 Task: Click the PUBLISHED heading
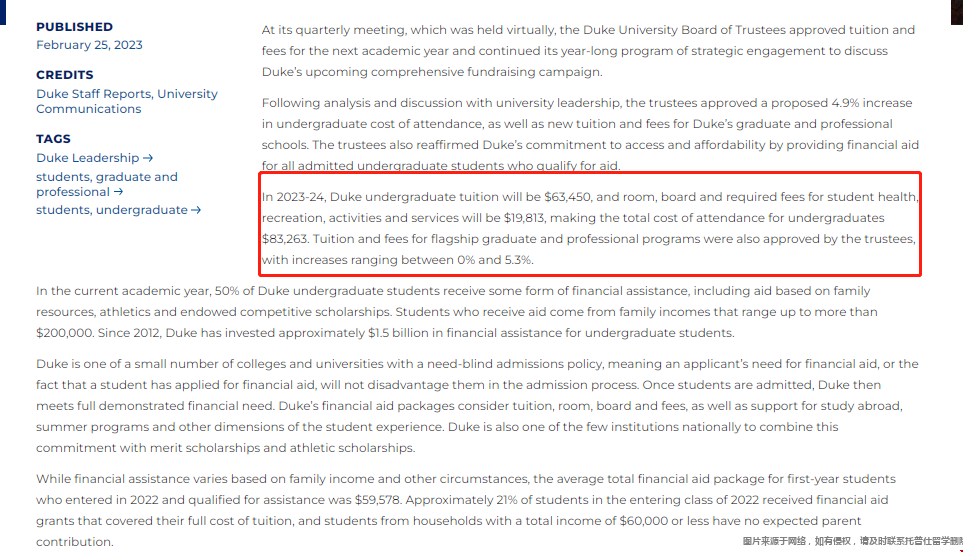point(74,27)
